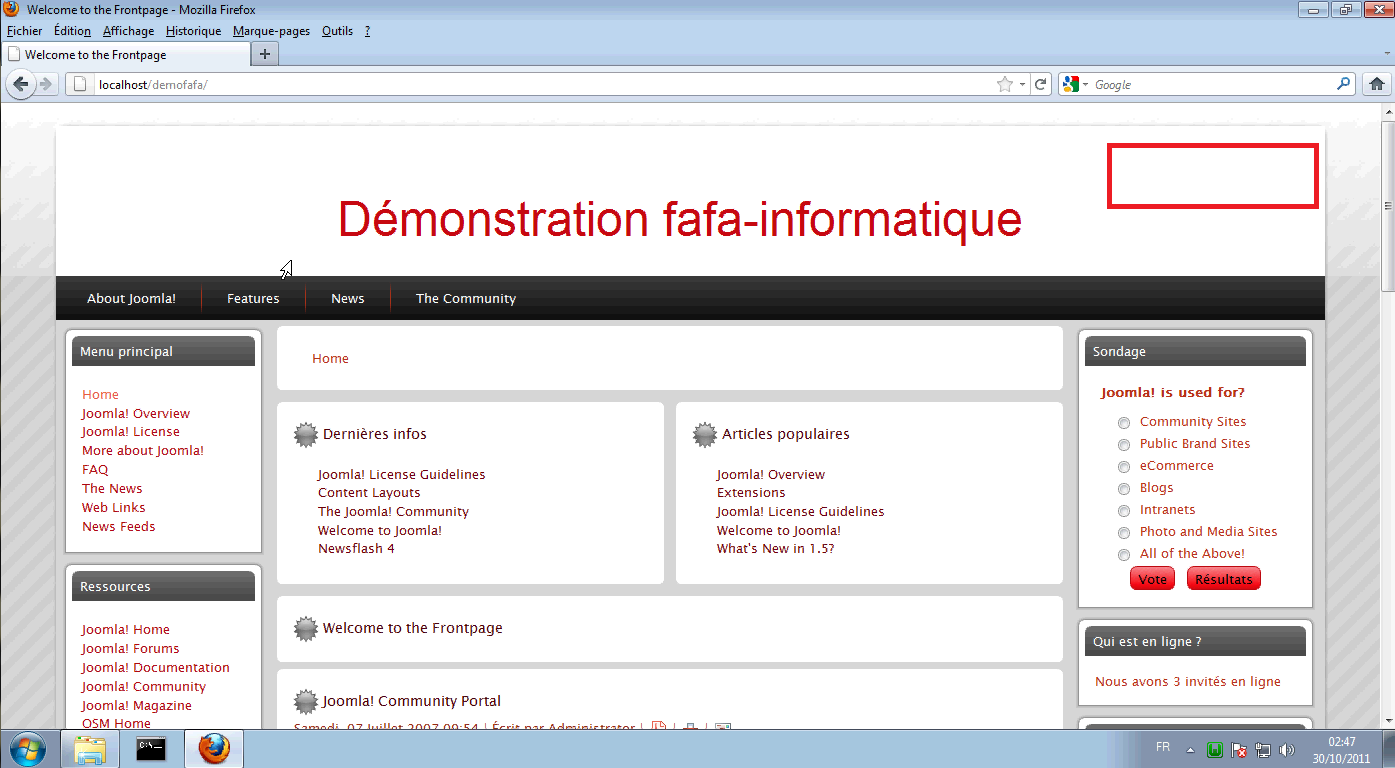The image size is (1395, 768).
Task: Open the News navigation item
Action: [x=348, y=299]
